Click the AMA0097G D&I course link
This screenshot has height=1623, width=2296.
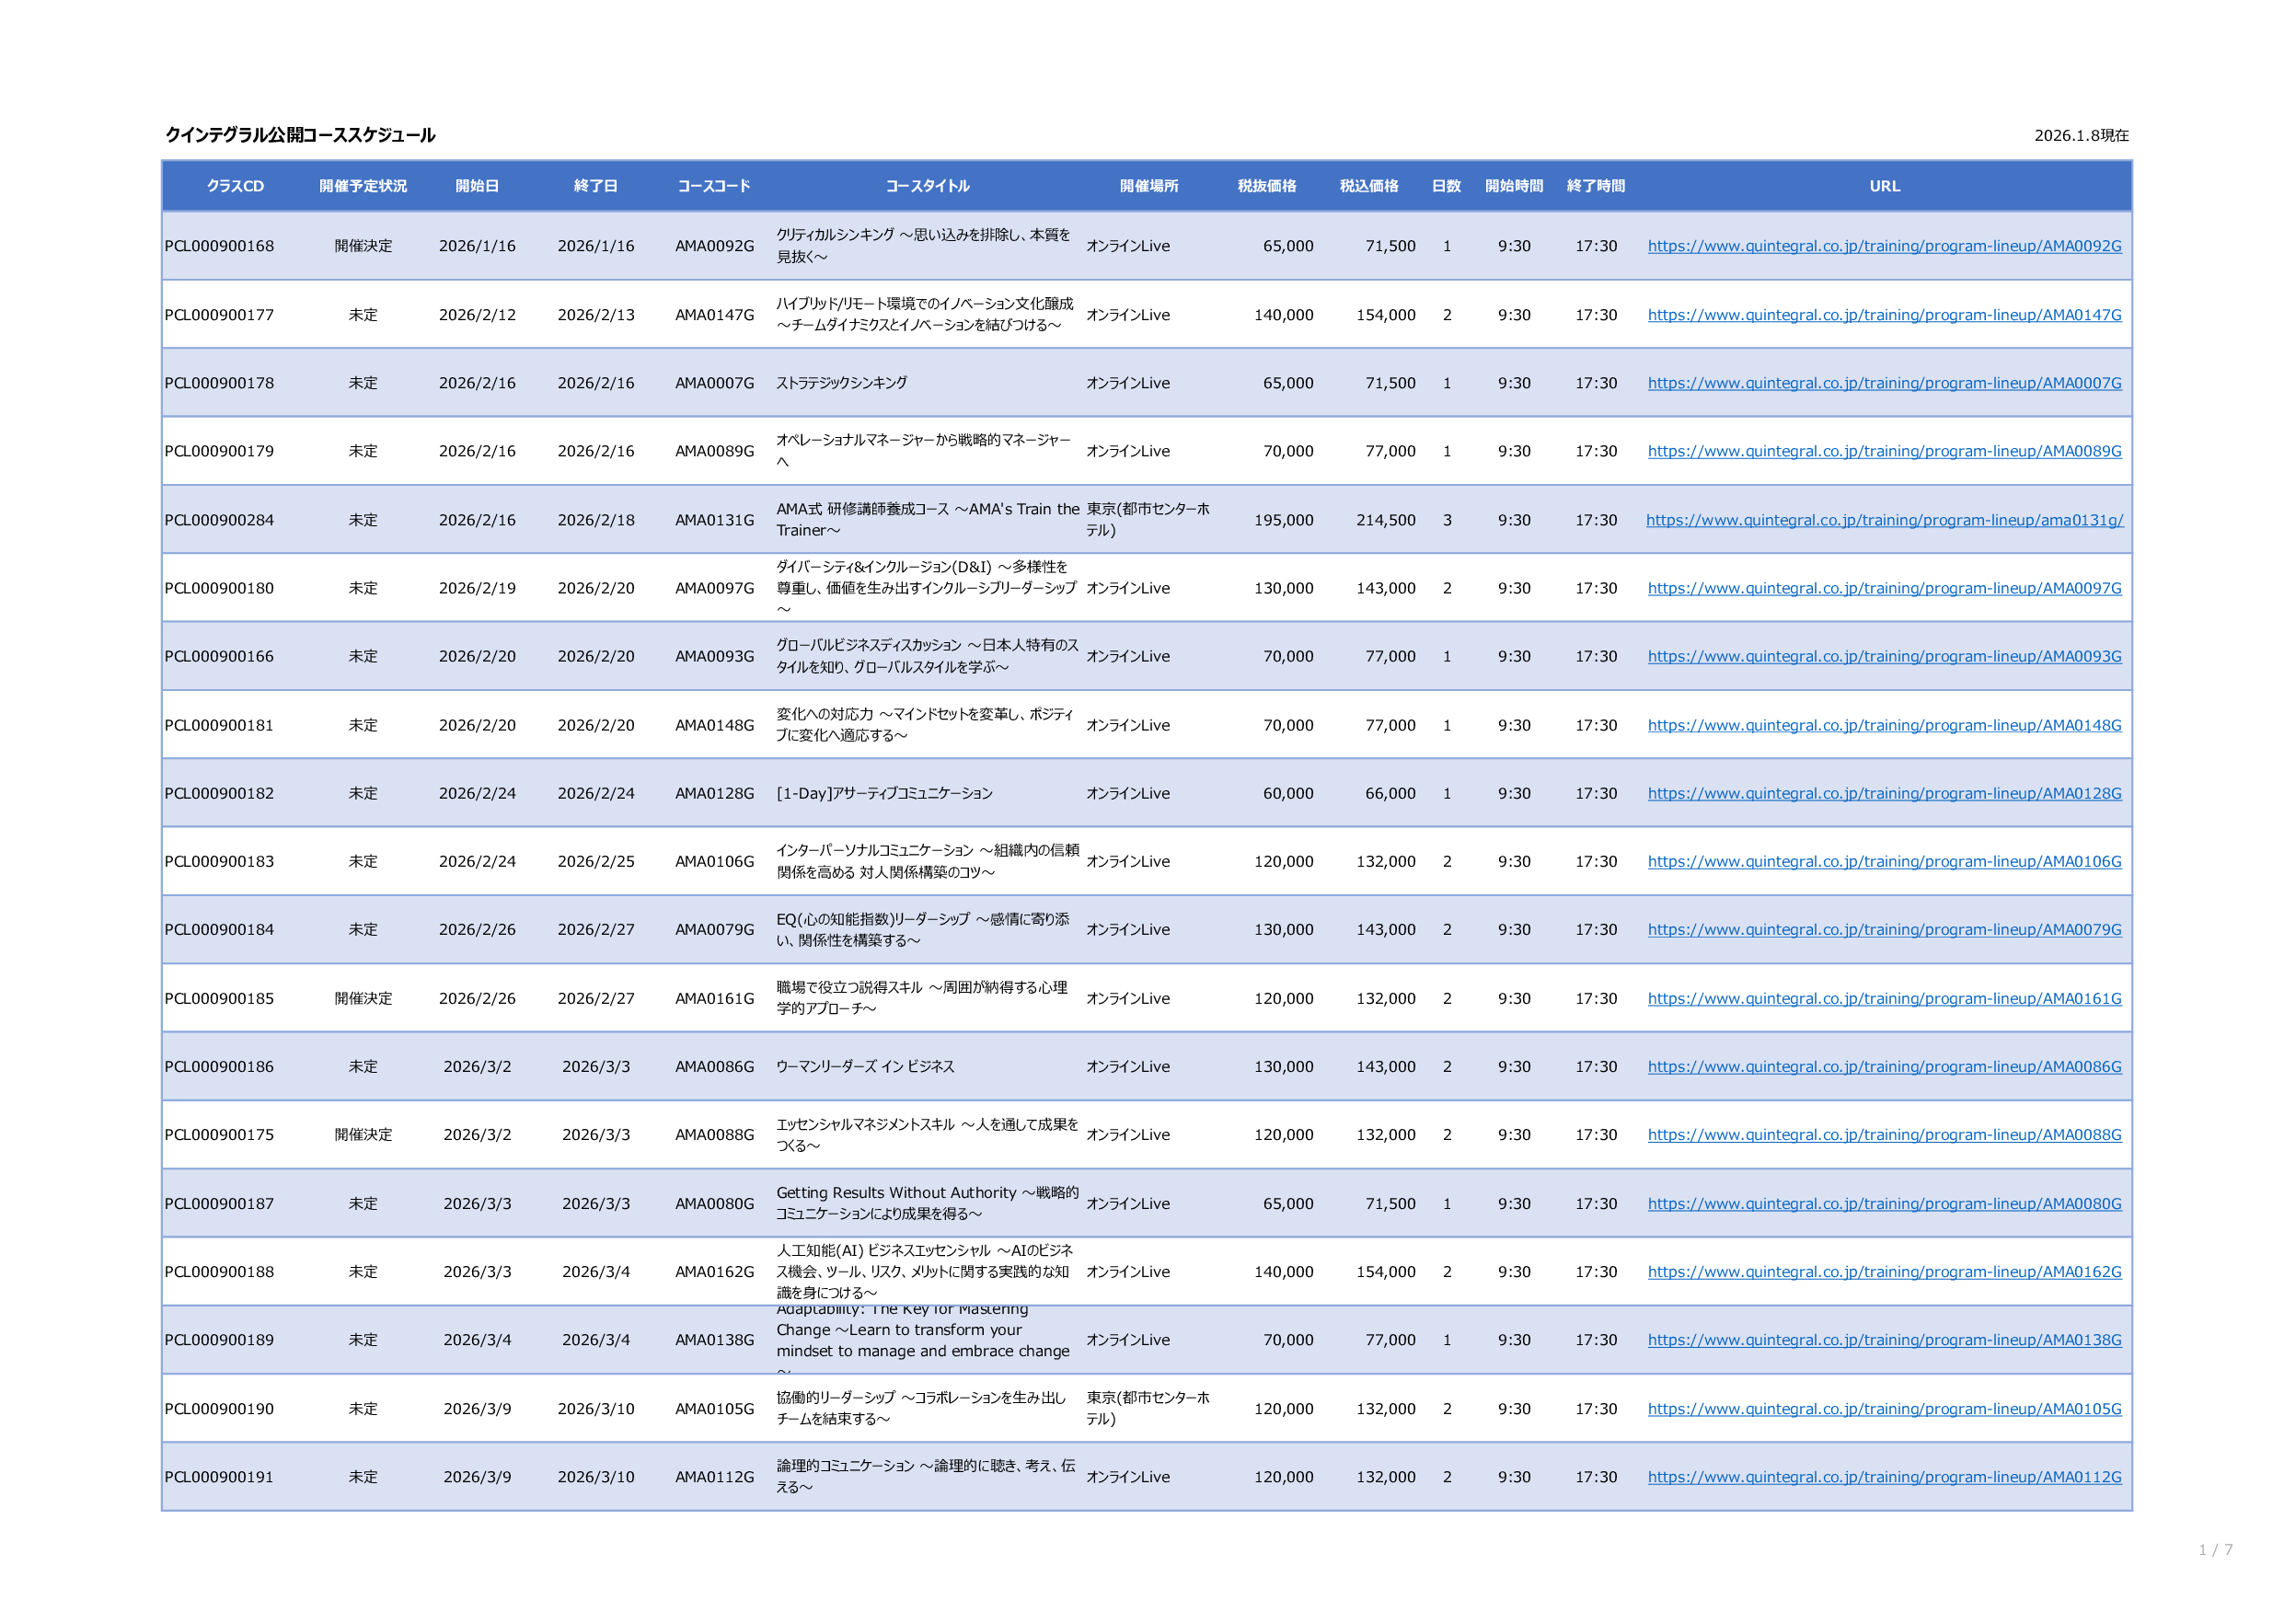pos(1884,588)
